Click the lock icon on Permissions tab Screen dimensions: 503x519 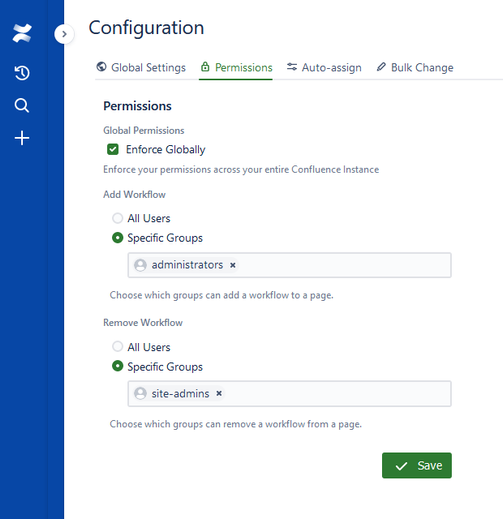tap(205, 67)
